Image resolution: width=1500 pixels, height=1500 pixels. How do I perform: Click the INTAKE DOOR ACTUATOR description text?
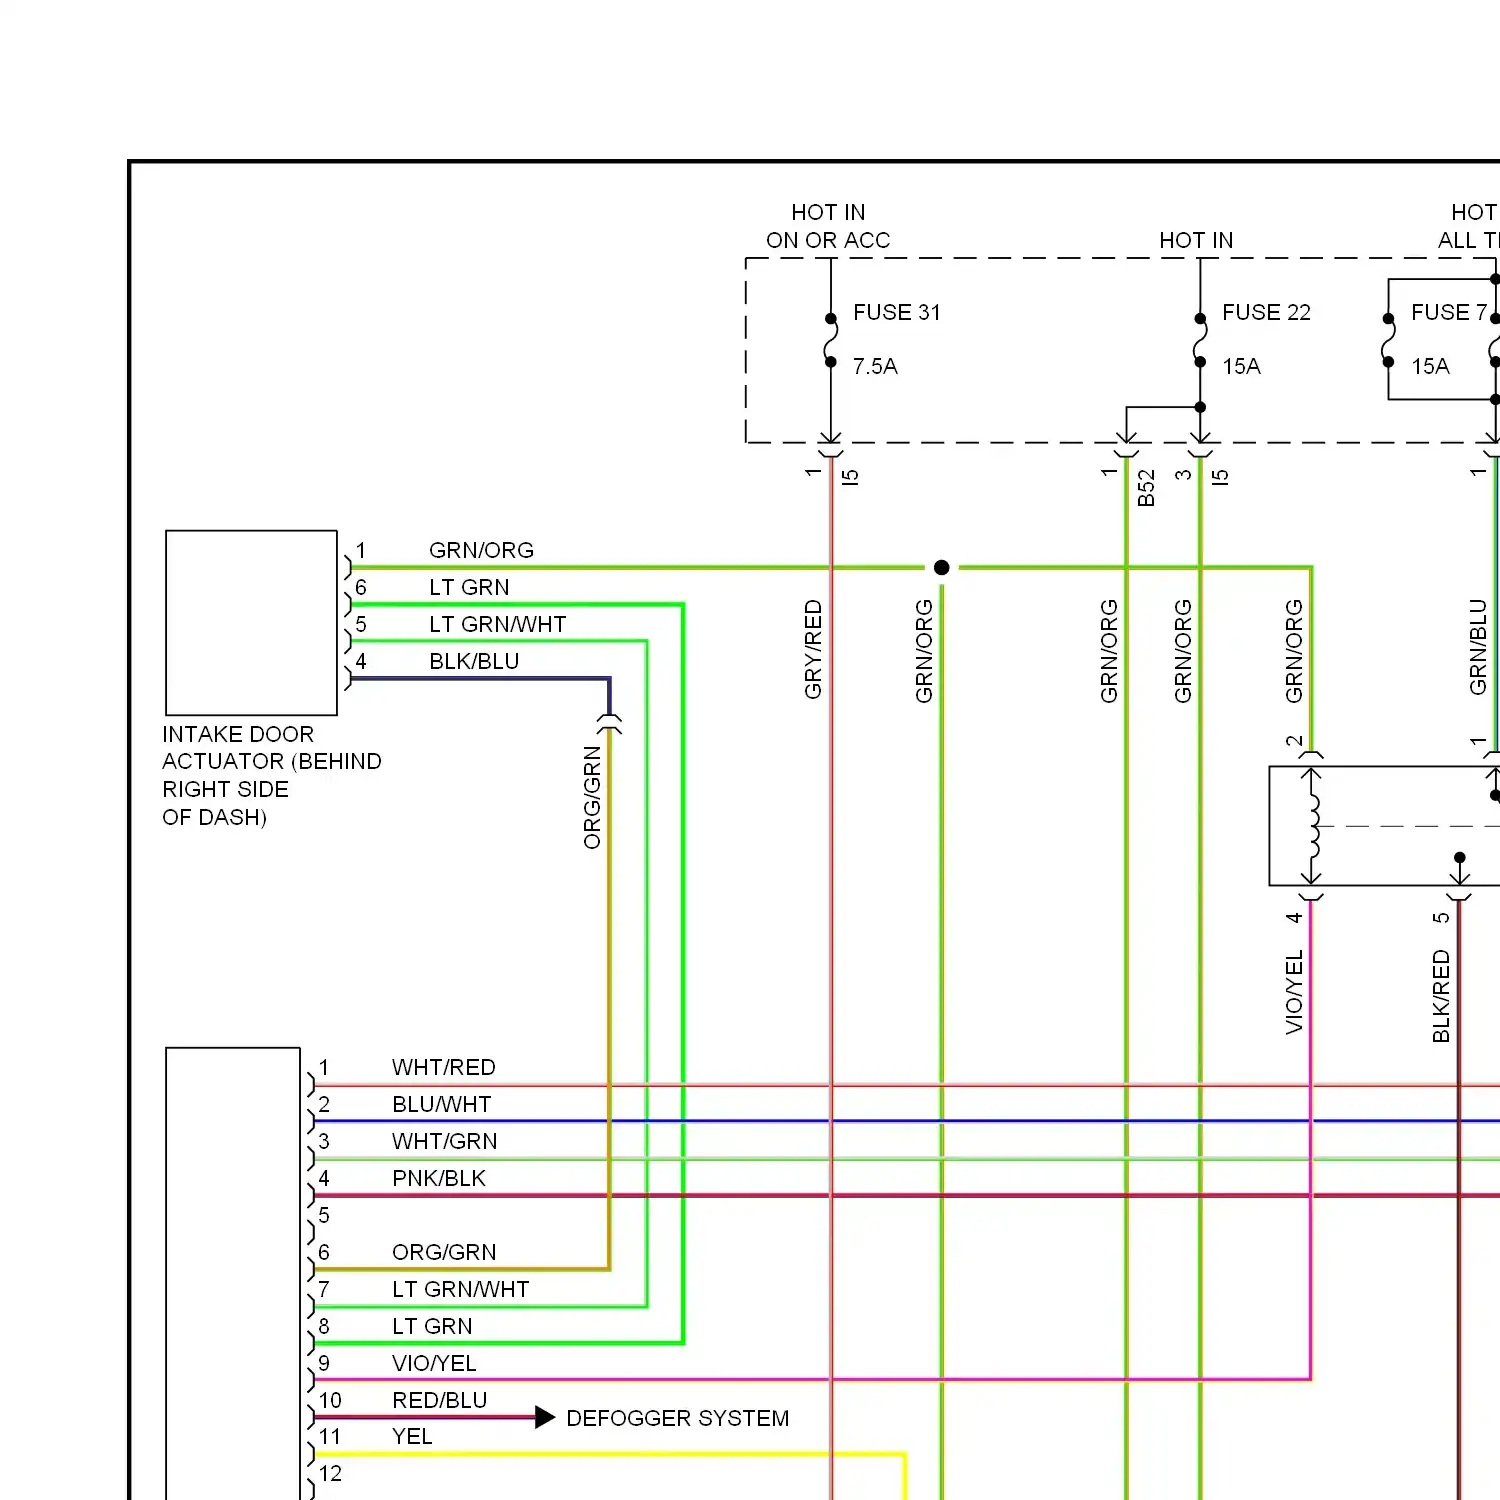271,775
